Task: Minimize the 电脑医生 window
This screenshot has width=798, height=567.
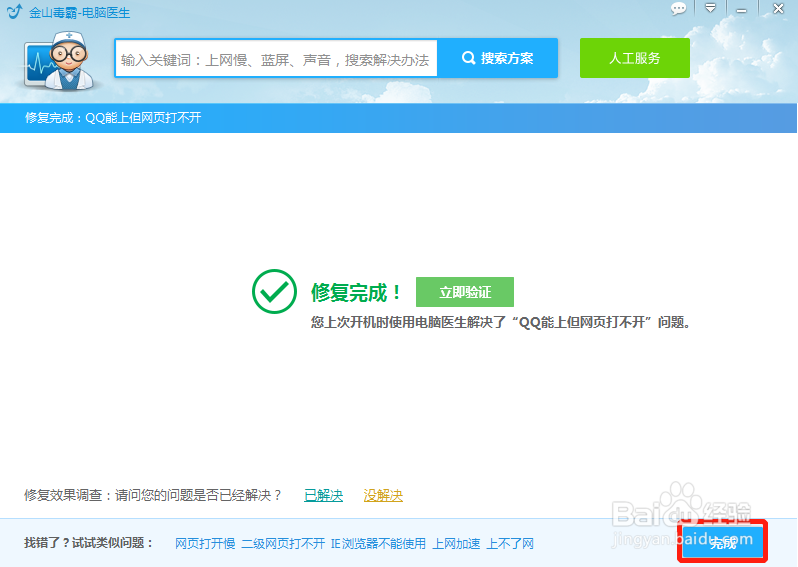Action: tap(742, 10)
